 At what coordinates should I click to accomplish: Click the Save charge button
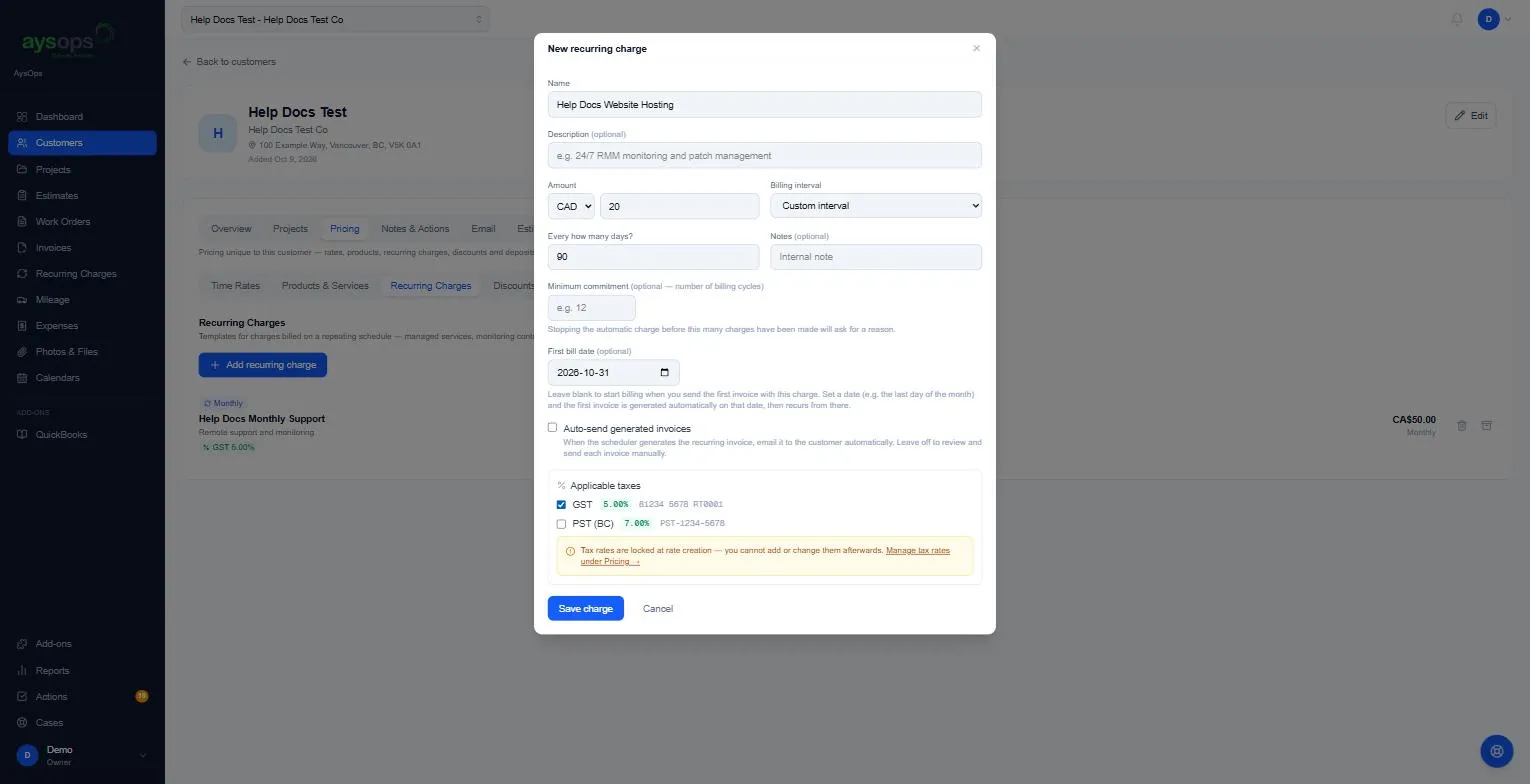[x=585, y=608]
